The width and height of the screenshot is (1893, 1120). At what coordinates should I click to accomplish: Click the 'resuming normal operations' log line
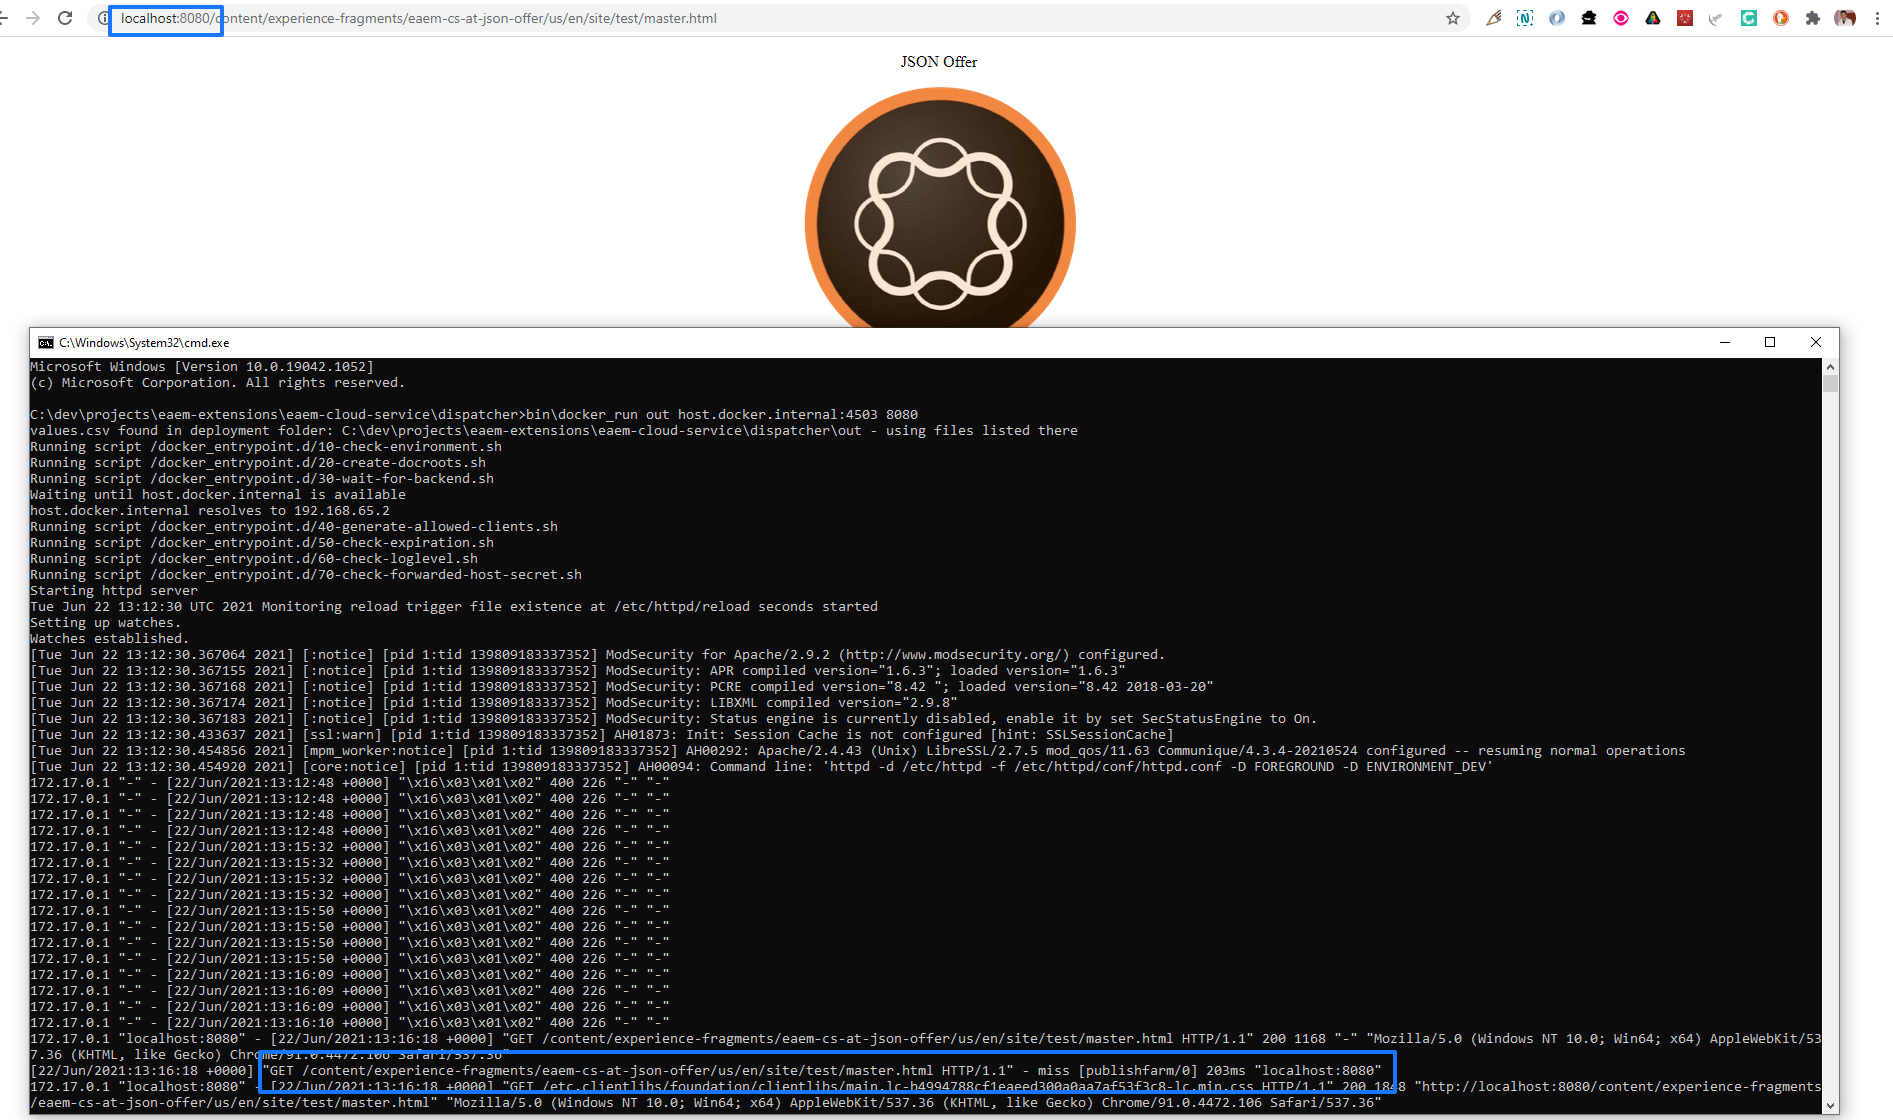[x=858, y=751]
